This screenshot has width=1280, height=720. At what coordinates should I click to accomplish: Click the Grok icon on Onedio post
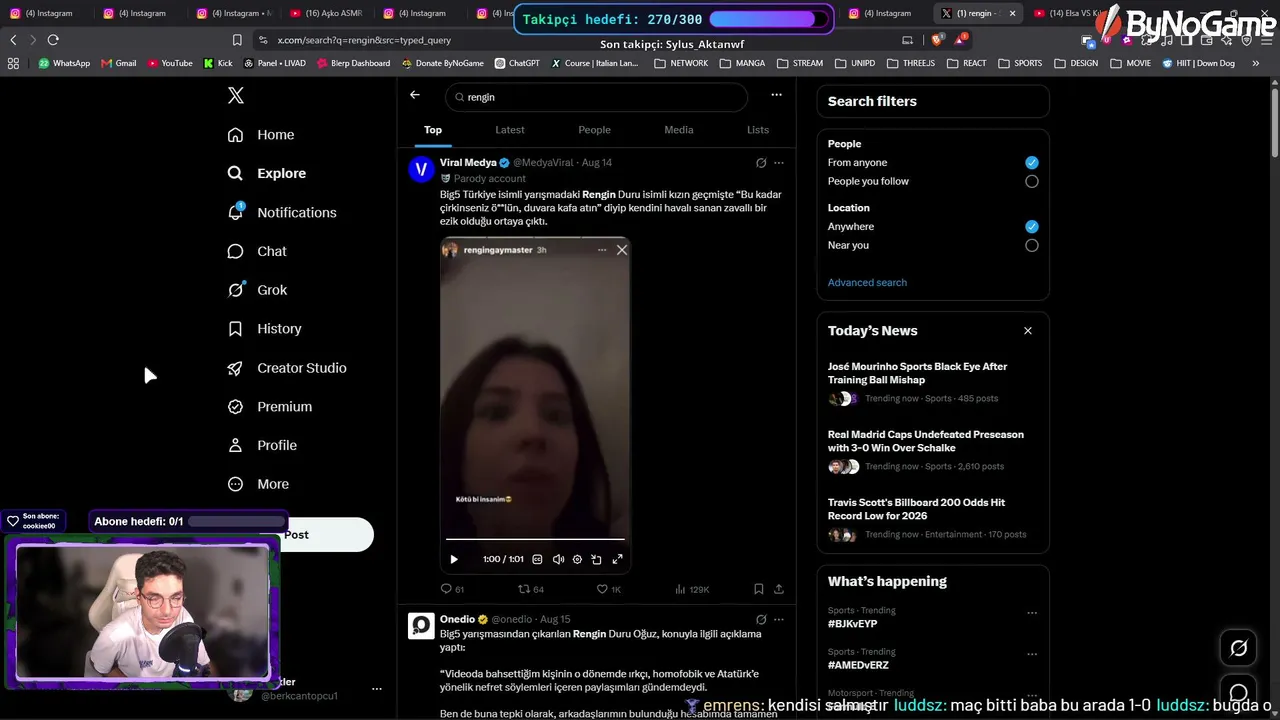[x=761, y=620]
